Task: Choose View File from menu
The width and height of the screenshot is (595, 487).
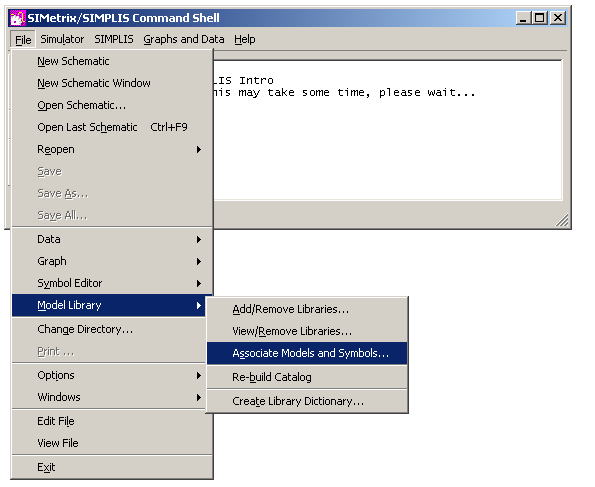Action: tap(112, 443)
